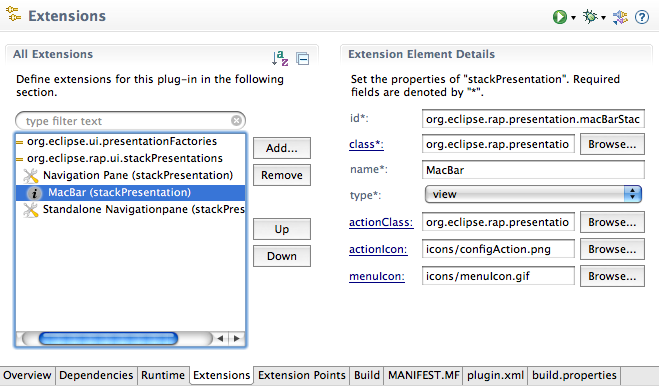Click the Standalone Navigationpane tools icon

31,209
